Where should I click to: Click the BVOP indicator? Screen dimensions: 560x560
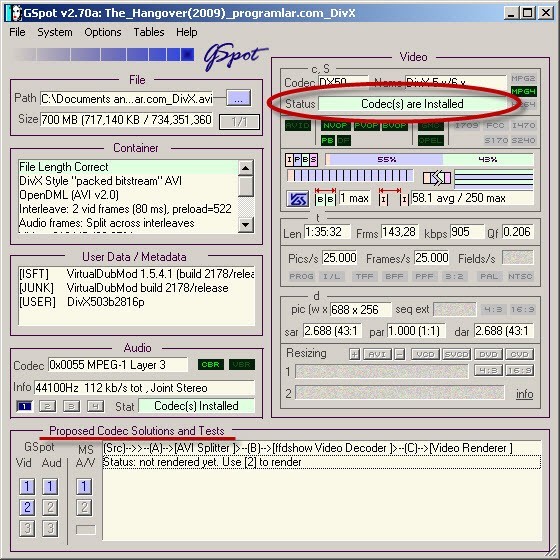tap(394, 125)
